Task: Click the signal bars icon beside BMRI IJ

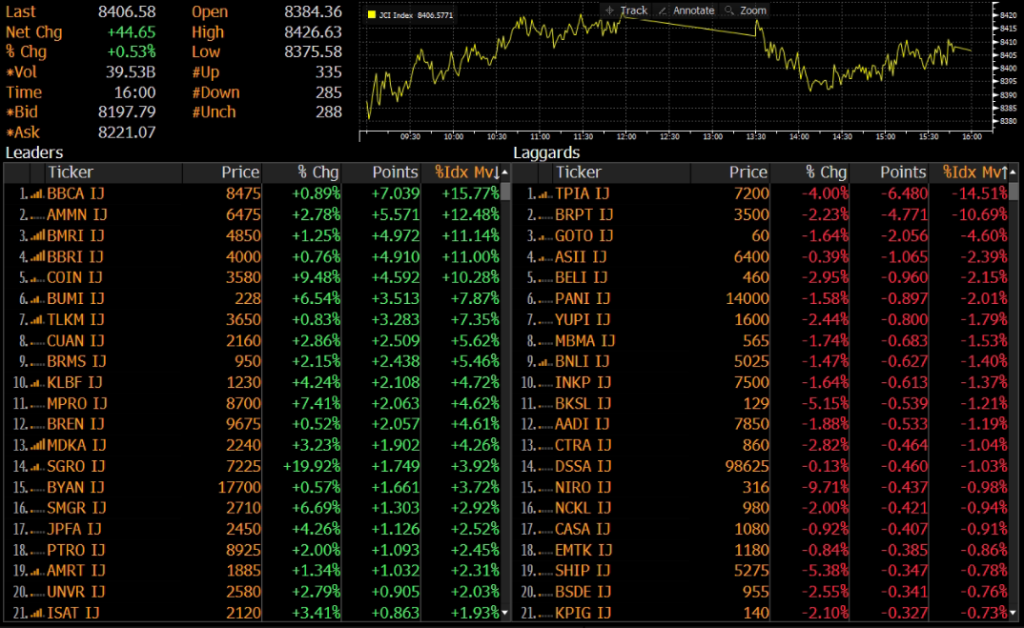Action: click(37, 236)
